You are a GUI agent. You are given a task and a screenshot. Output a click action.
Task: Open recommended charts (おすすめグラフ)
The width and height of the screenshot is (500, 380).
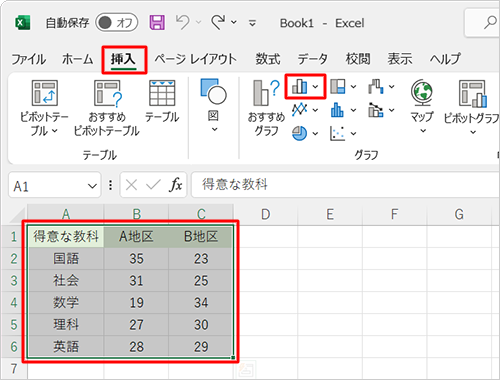pos(266,107)
